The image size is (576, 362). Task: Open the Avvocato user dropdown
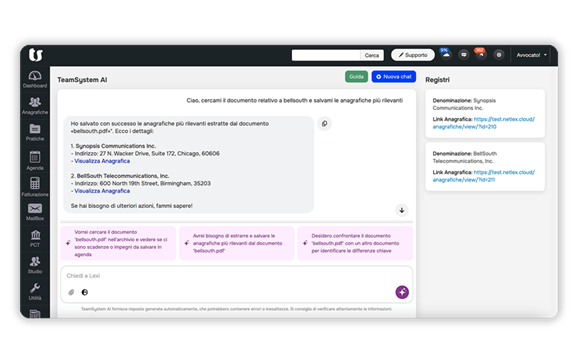click(531, 55)
